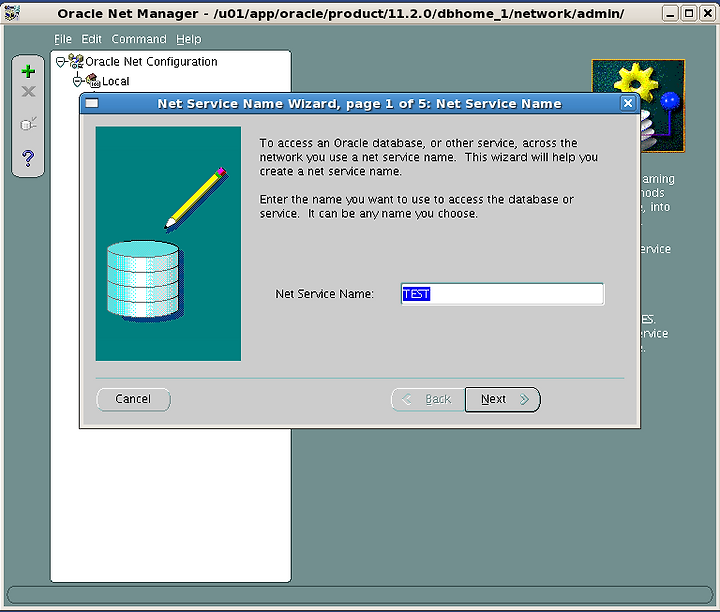The width and height of the screenshot is (720, 612).
Task: Open the Command menu
Action: 139,39
